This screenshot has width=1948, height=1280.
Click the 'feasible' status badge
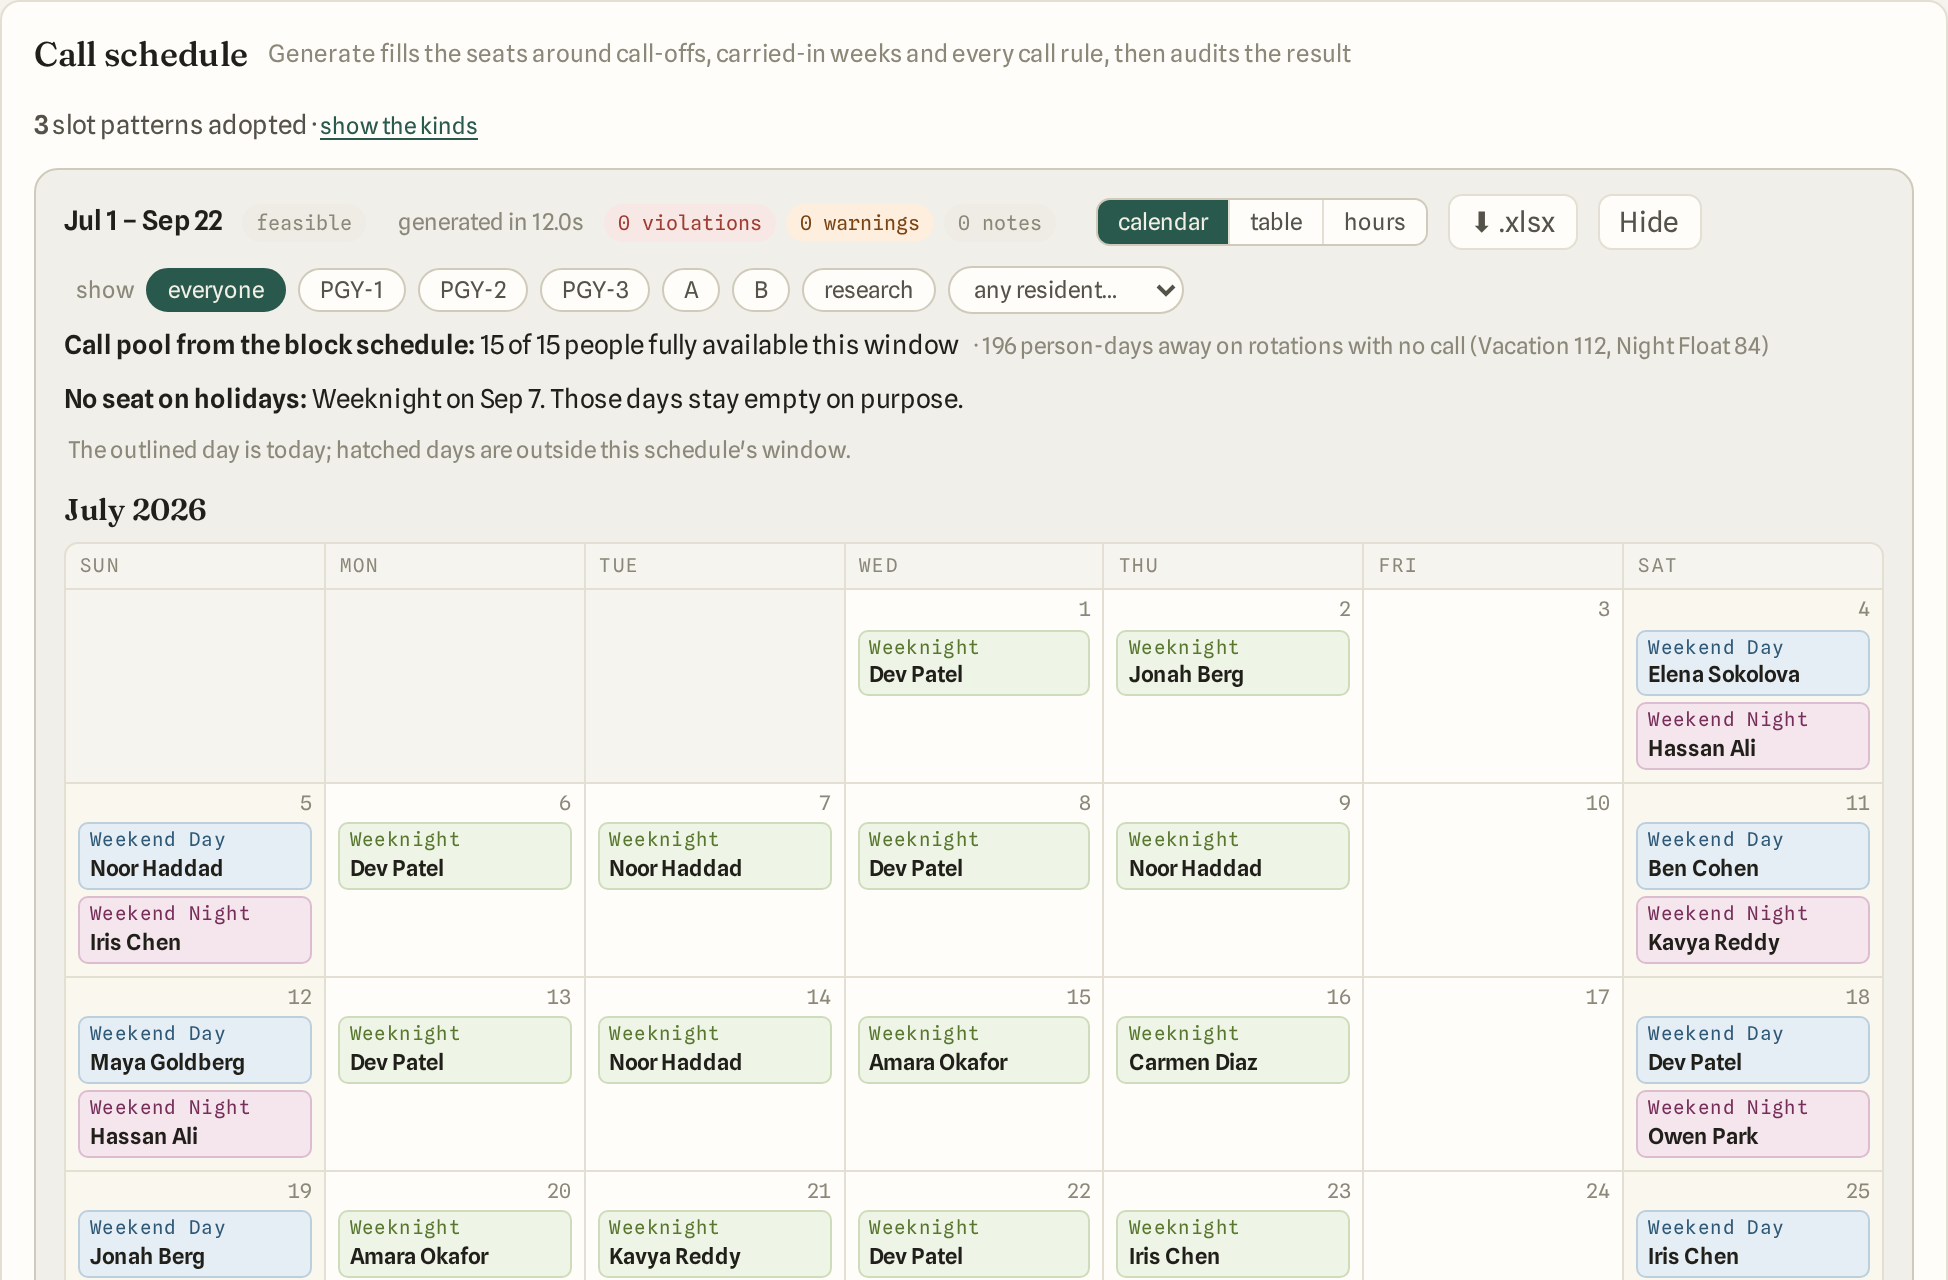coord(304,223)
